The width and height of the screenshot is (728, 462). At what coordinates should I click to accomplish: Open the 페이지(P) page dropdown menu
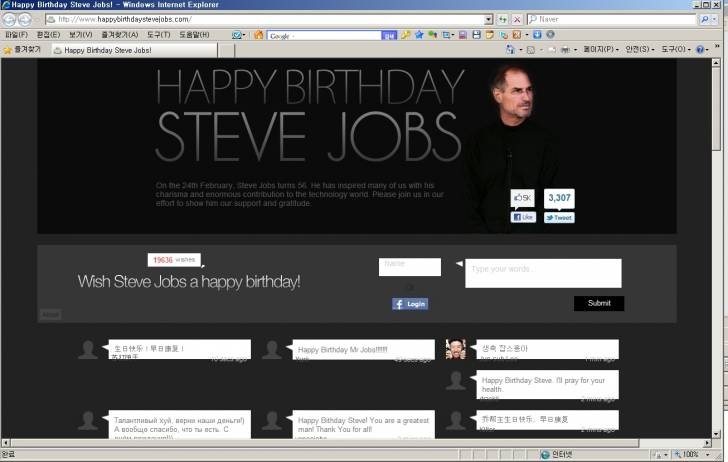coord(601,50)
